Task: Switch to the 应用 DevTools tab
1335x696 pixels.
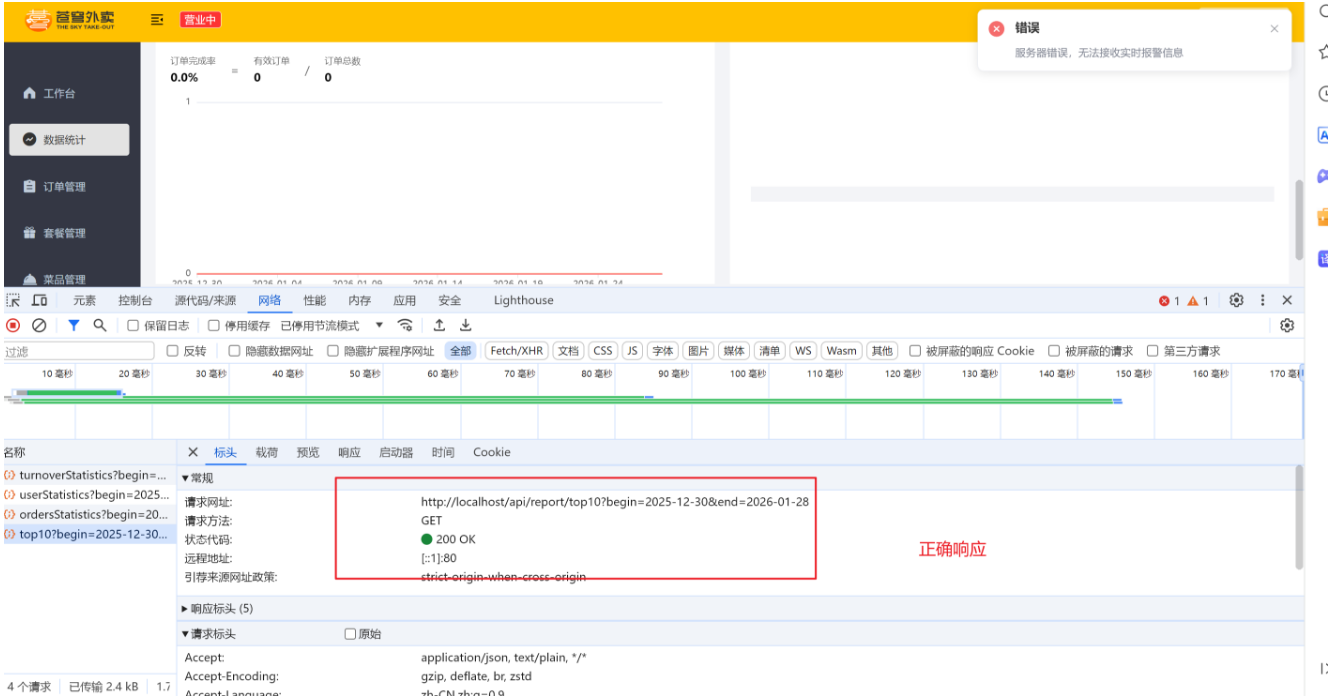Action: click(x=405, y=300)
